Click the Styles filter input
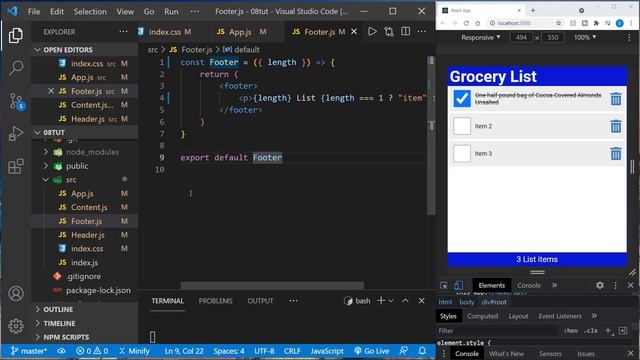This screenshot has height=360, width=640. click(498, 331)
